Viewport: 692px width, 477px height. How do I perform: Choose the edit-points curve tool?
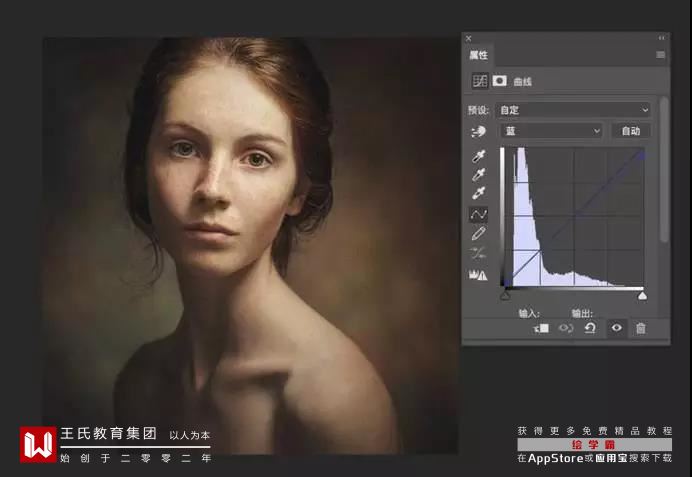(479, 214)
